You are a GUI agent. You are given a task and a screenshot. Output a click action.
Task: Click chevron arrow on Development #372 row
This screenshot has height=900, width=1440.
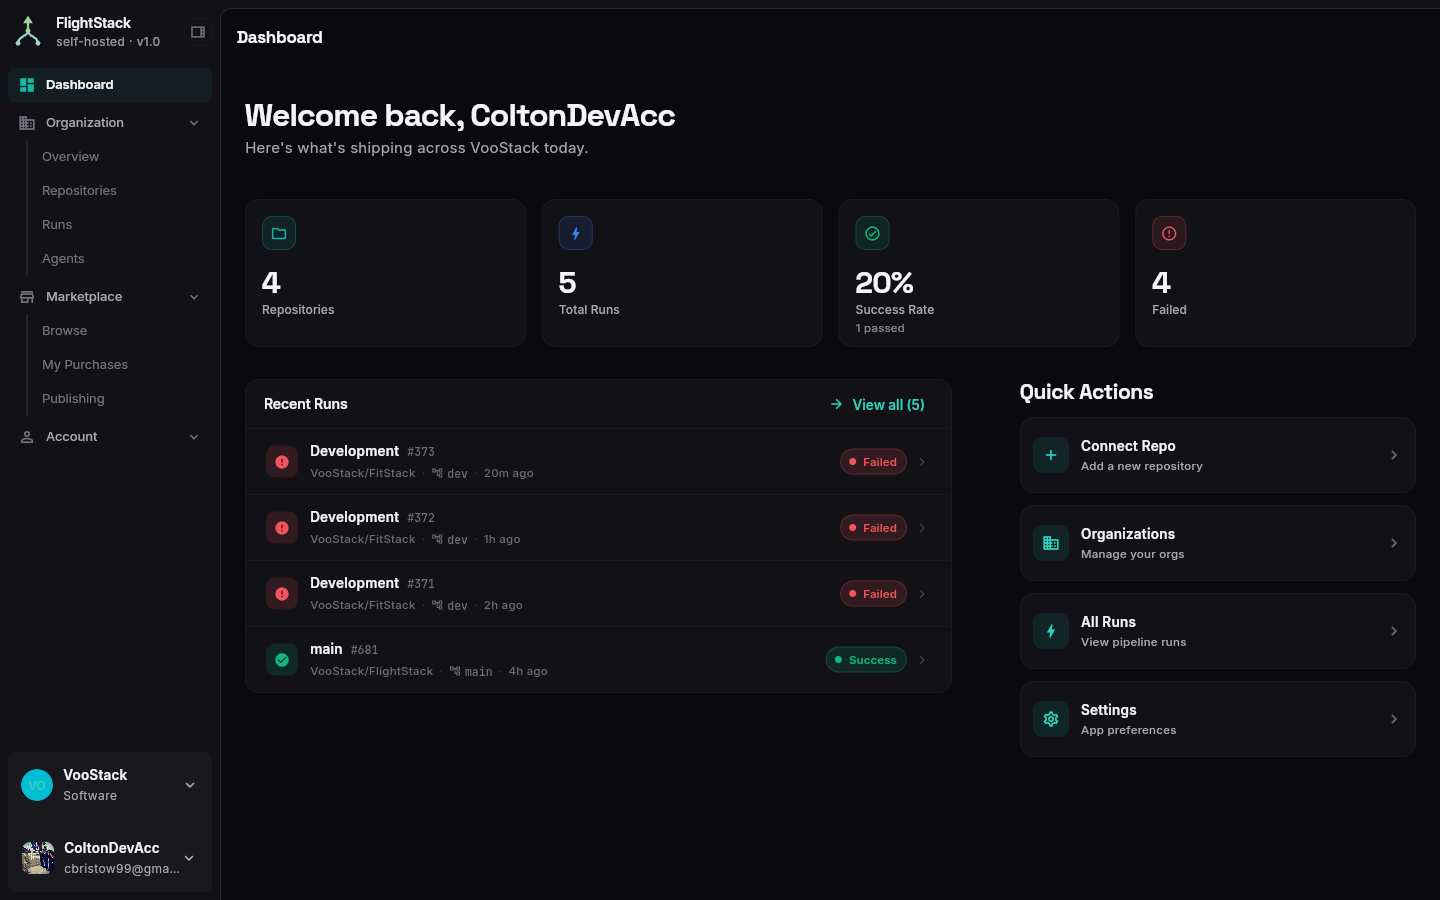(x=922, y=528)
